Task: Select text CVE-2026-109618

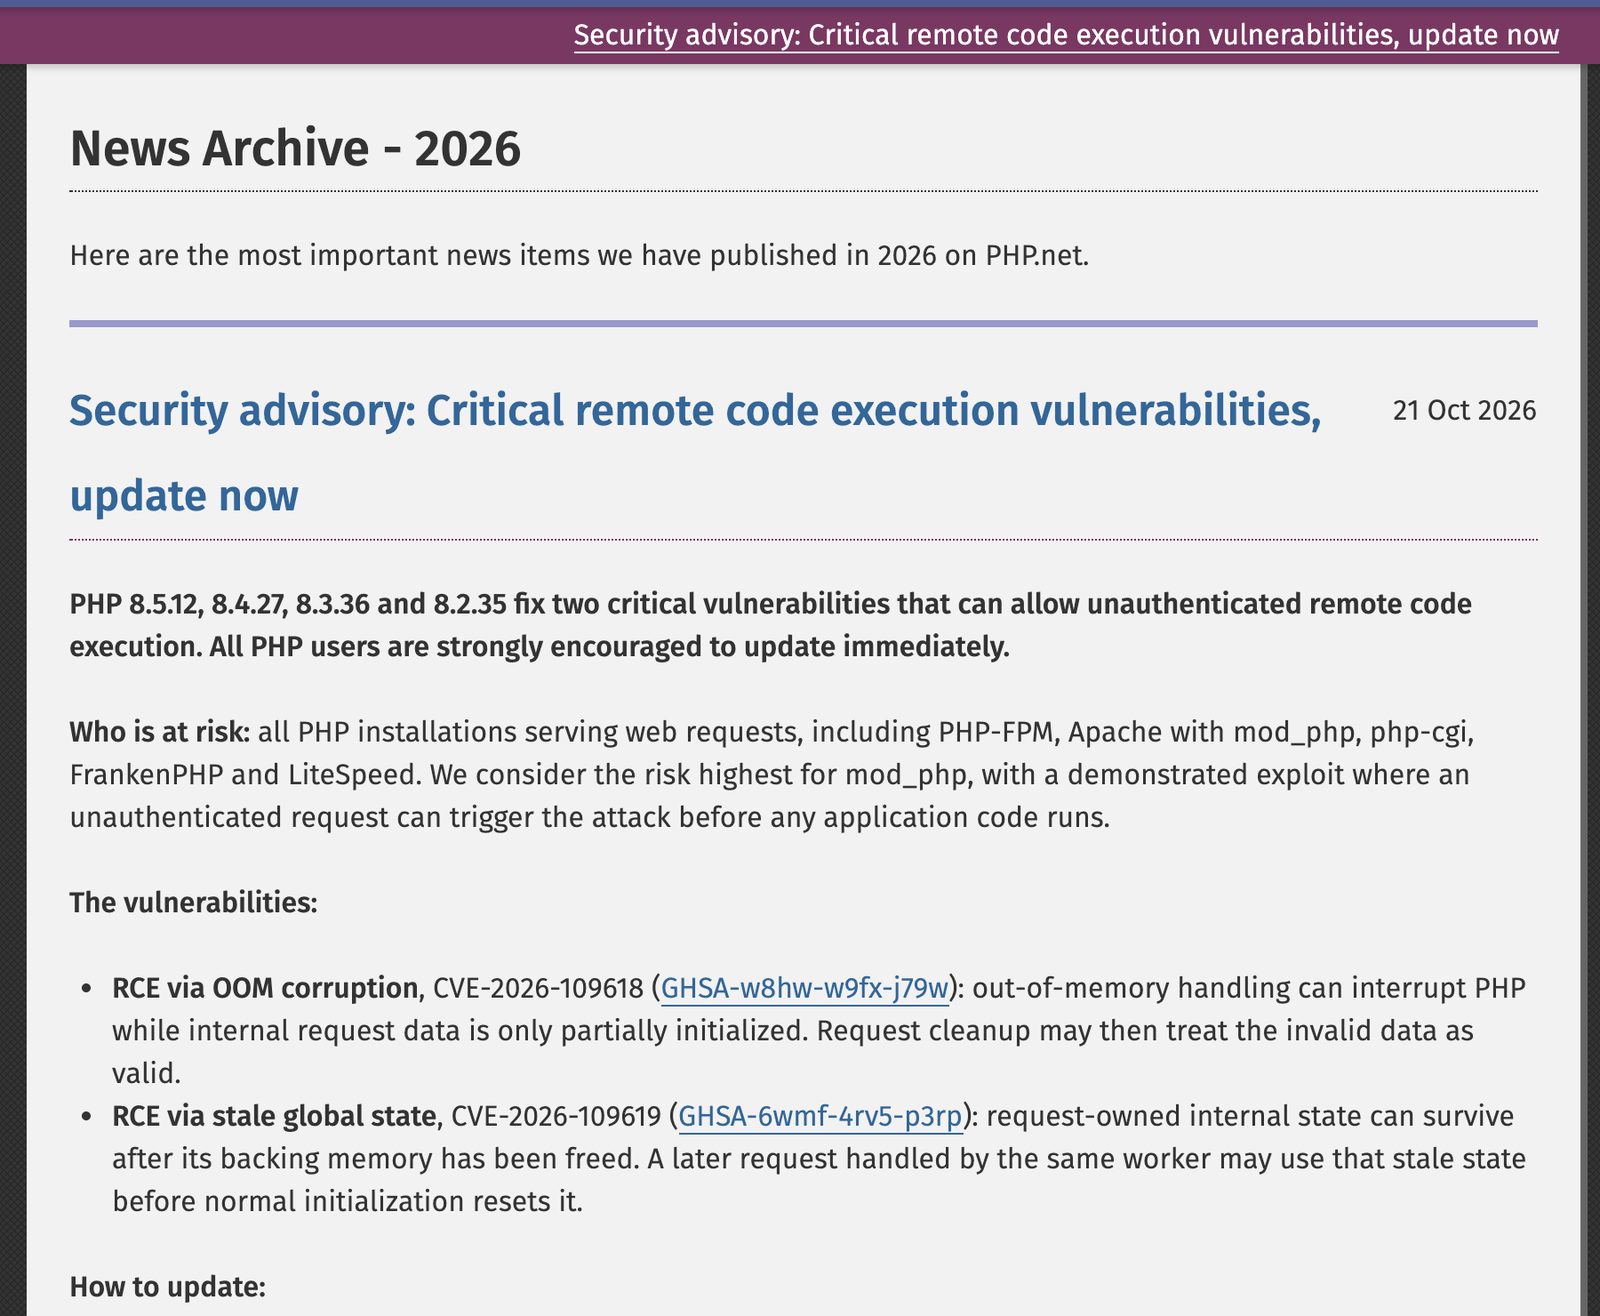Action: click(538, 988)
